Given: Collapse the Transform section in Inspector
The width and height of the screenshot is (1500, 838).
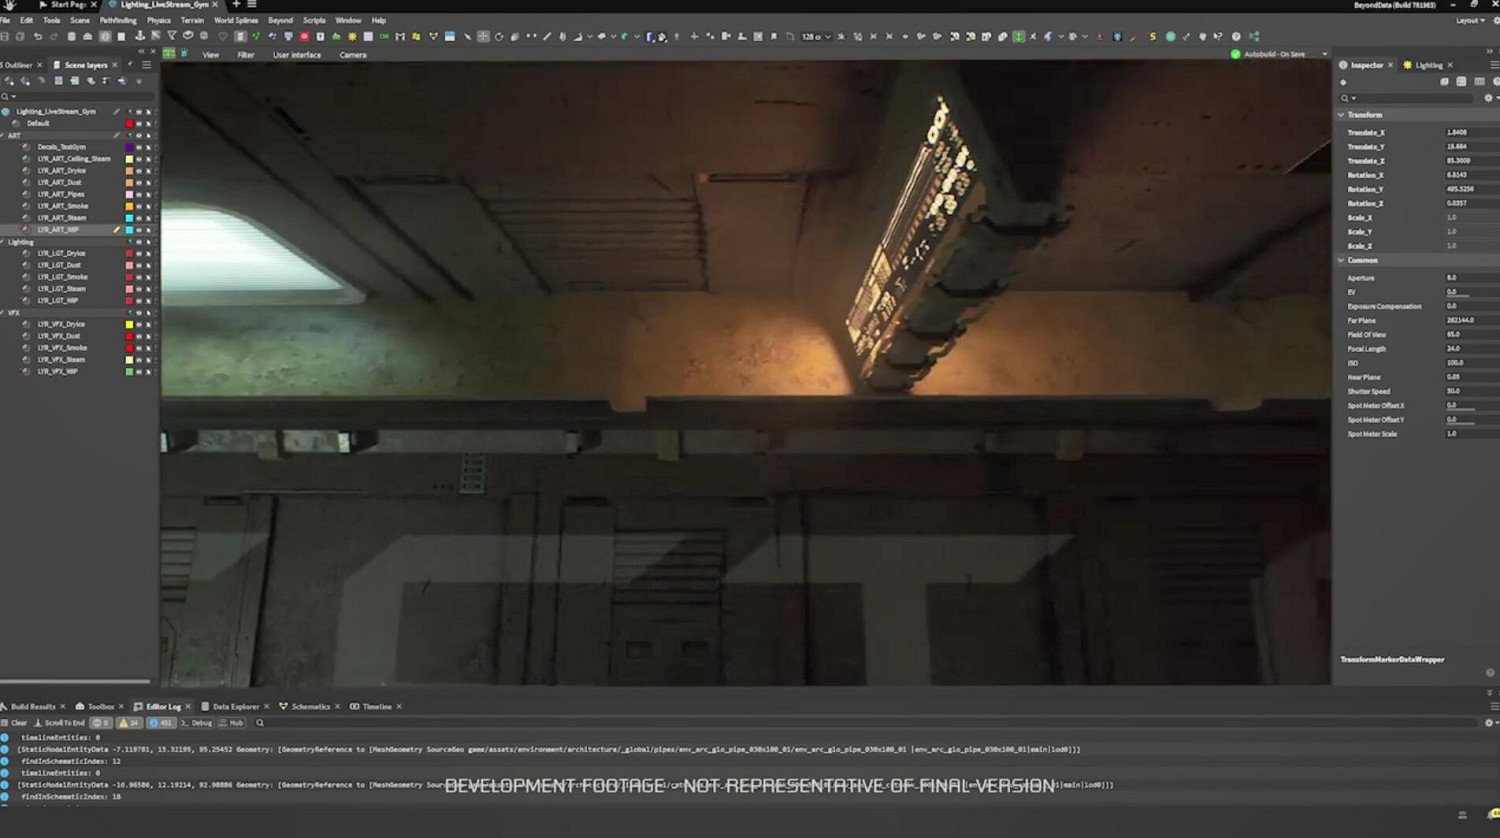Looking at the screenshot, I should 1342,115.
